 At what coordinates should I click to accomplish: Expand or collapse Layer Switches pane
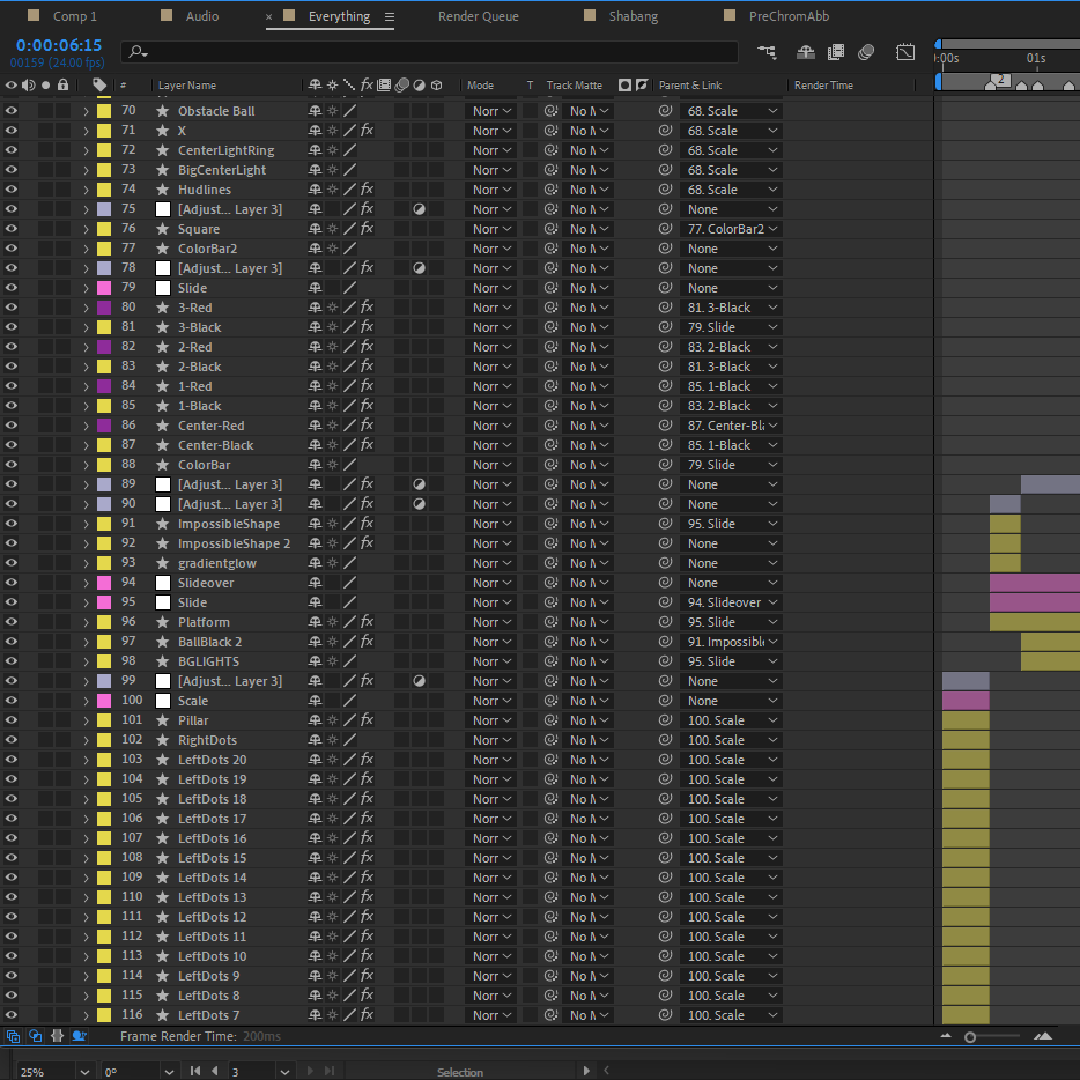(x=12, y=1036)
